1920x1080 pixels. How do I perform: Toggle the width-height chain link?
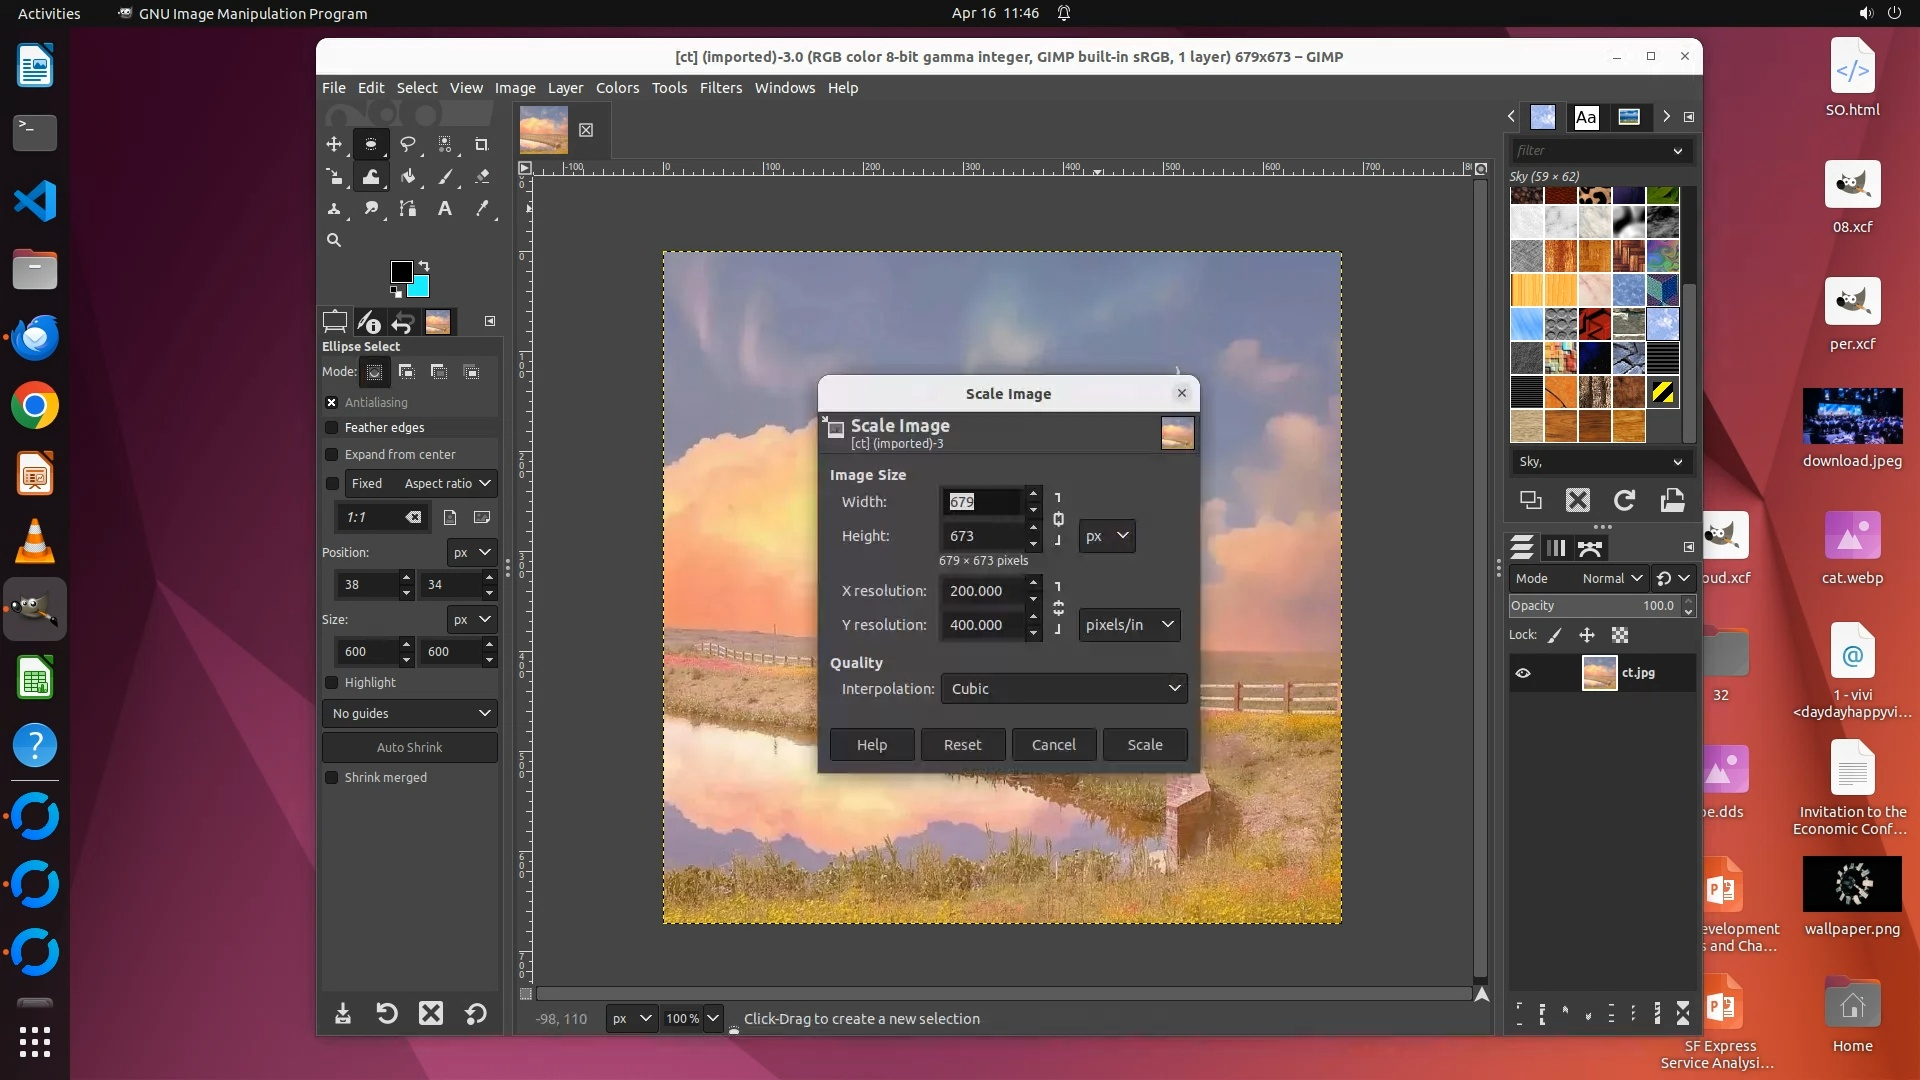pos(1058,519)
